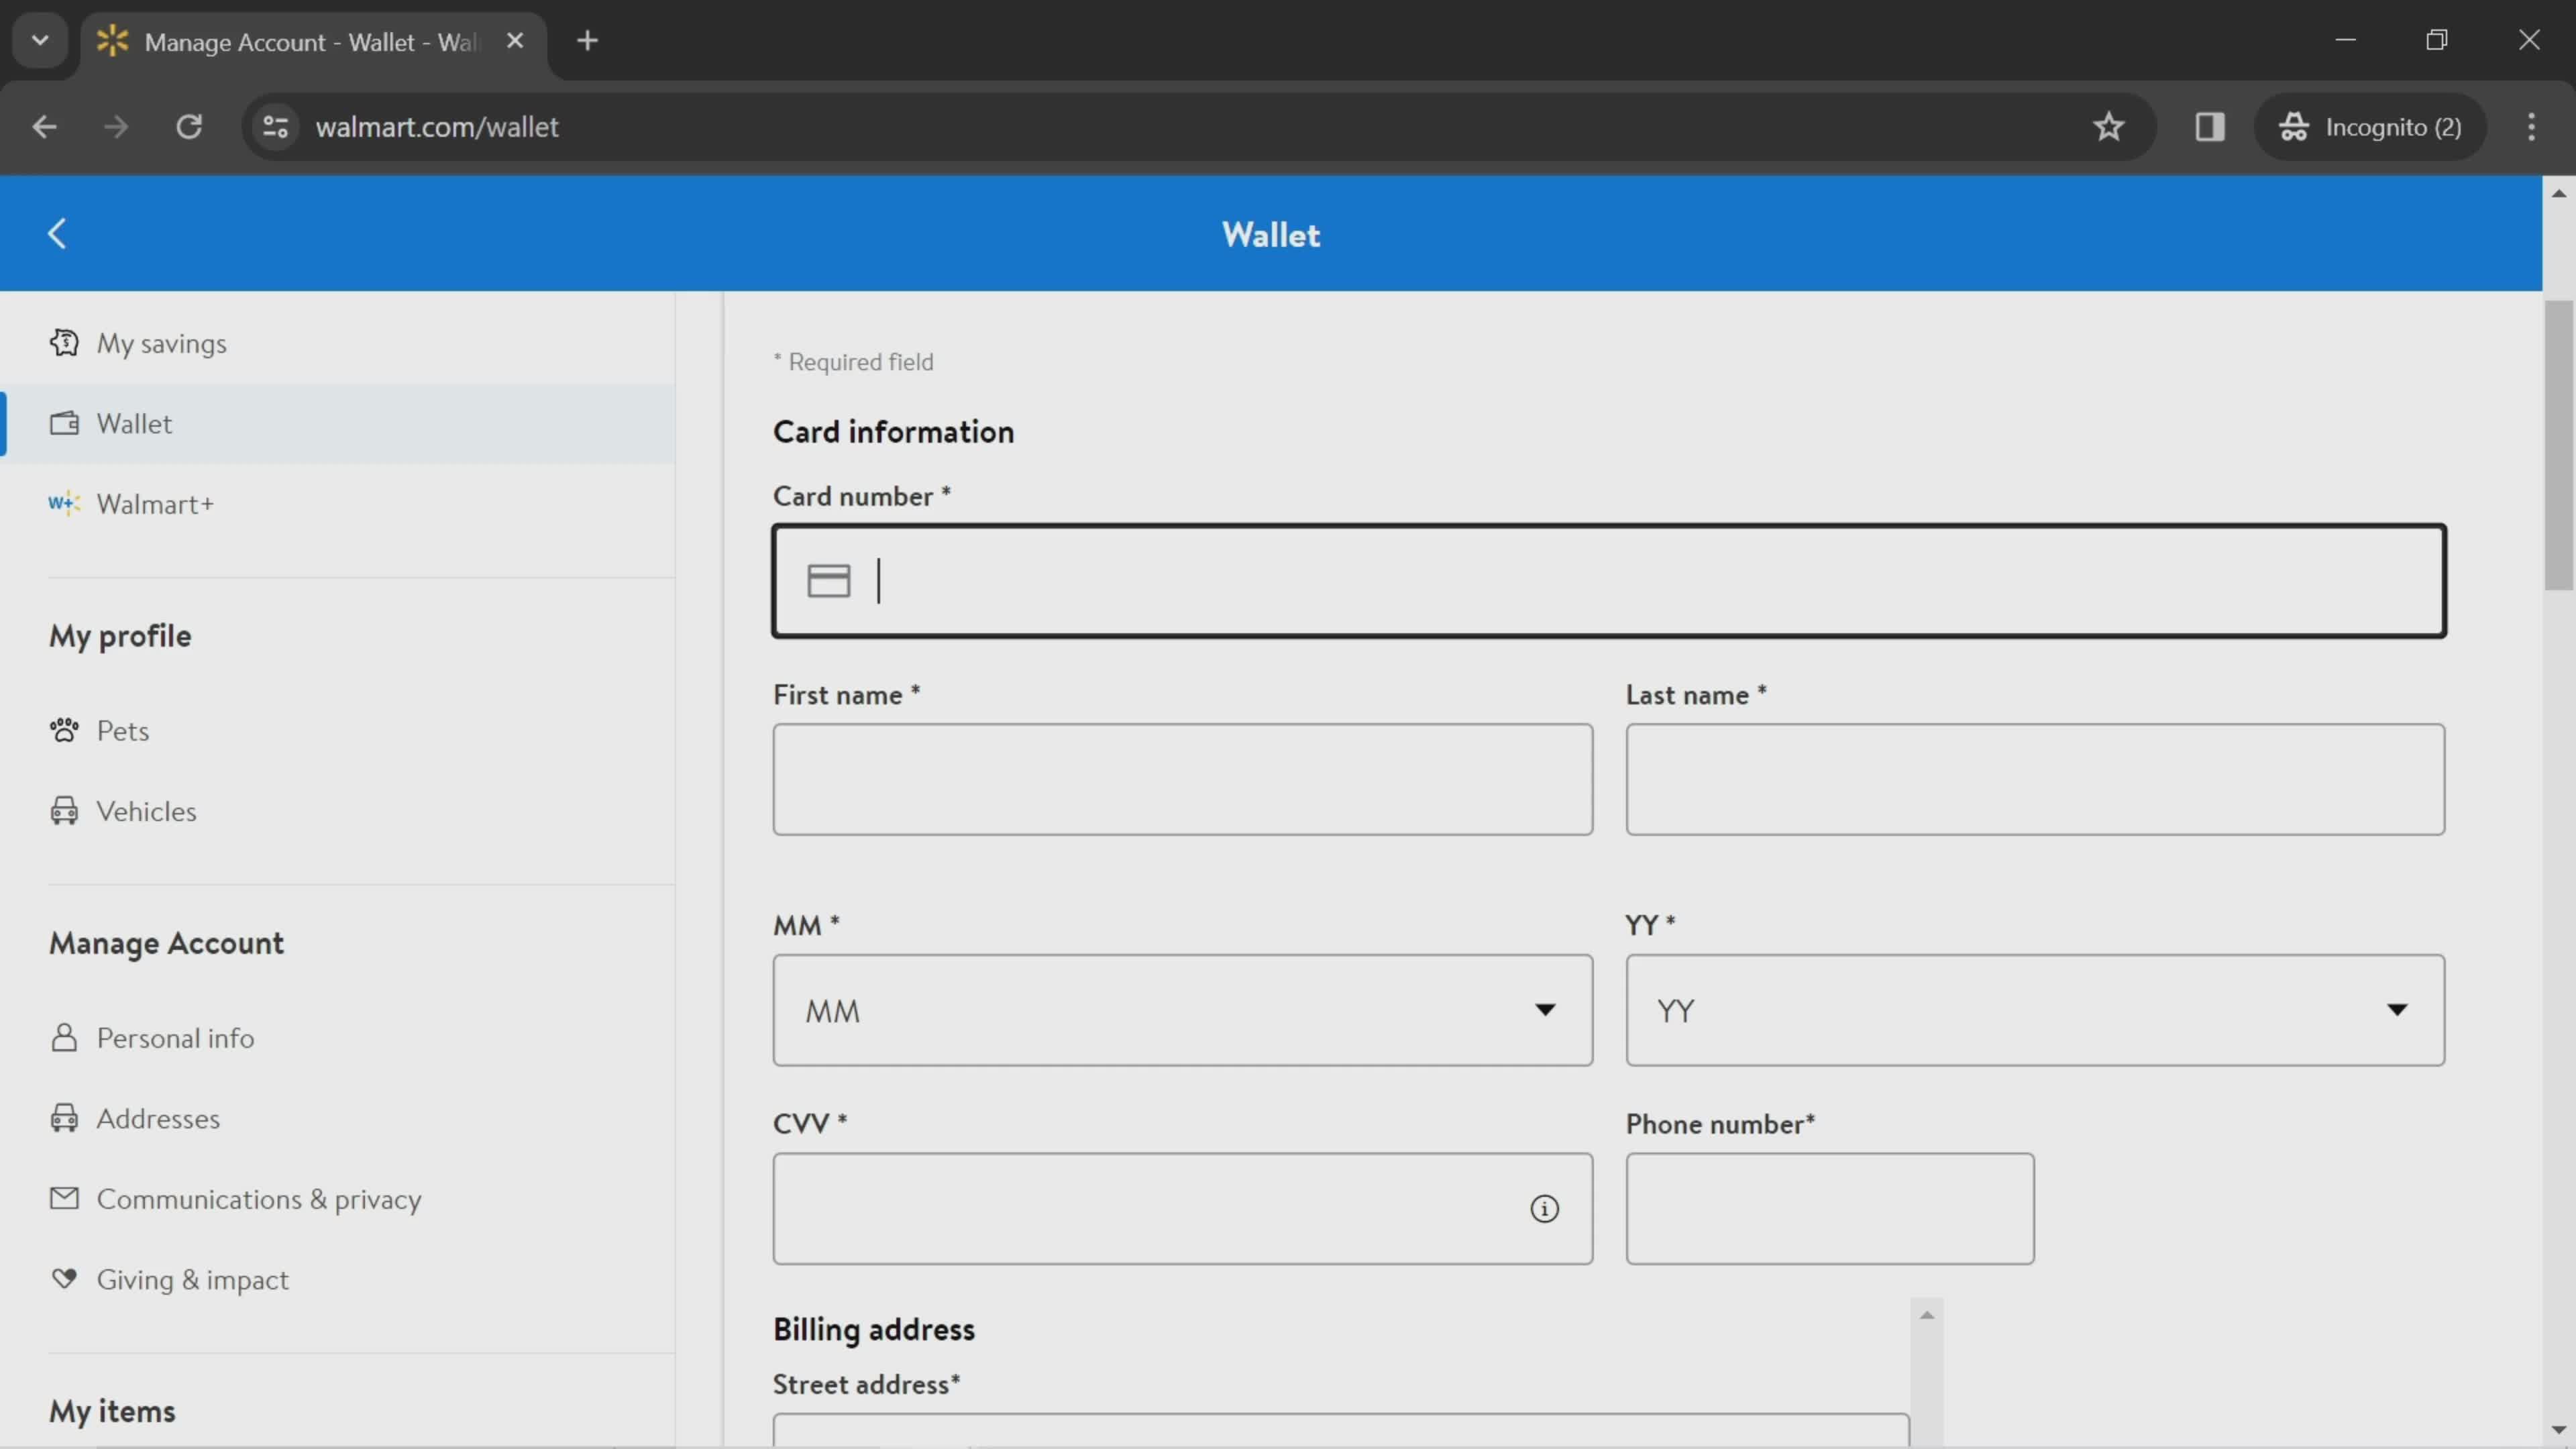Click the Pets profile link
2576x1449 pixels.
click(x=122, y=729)
